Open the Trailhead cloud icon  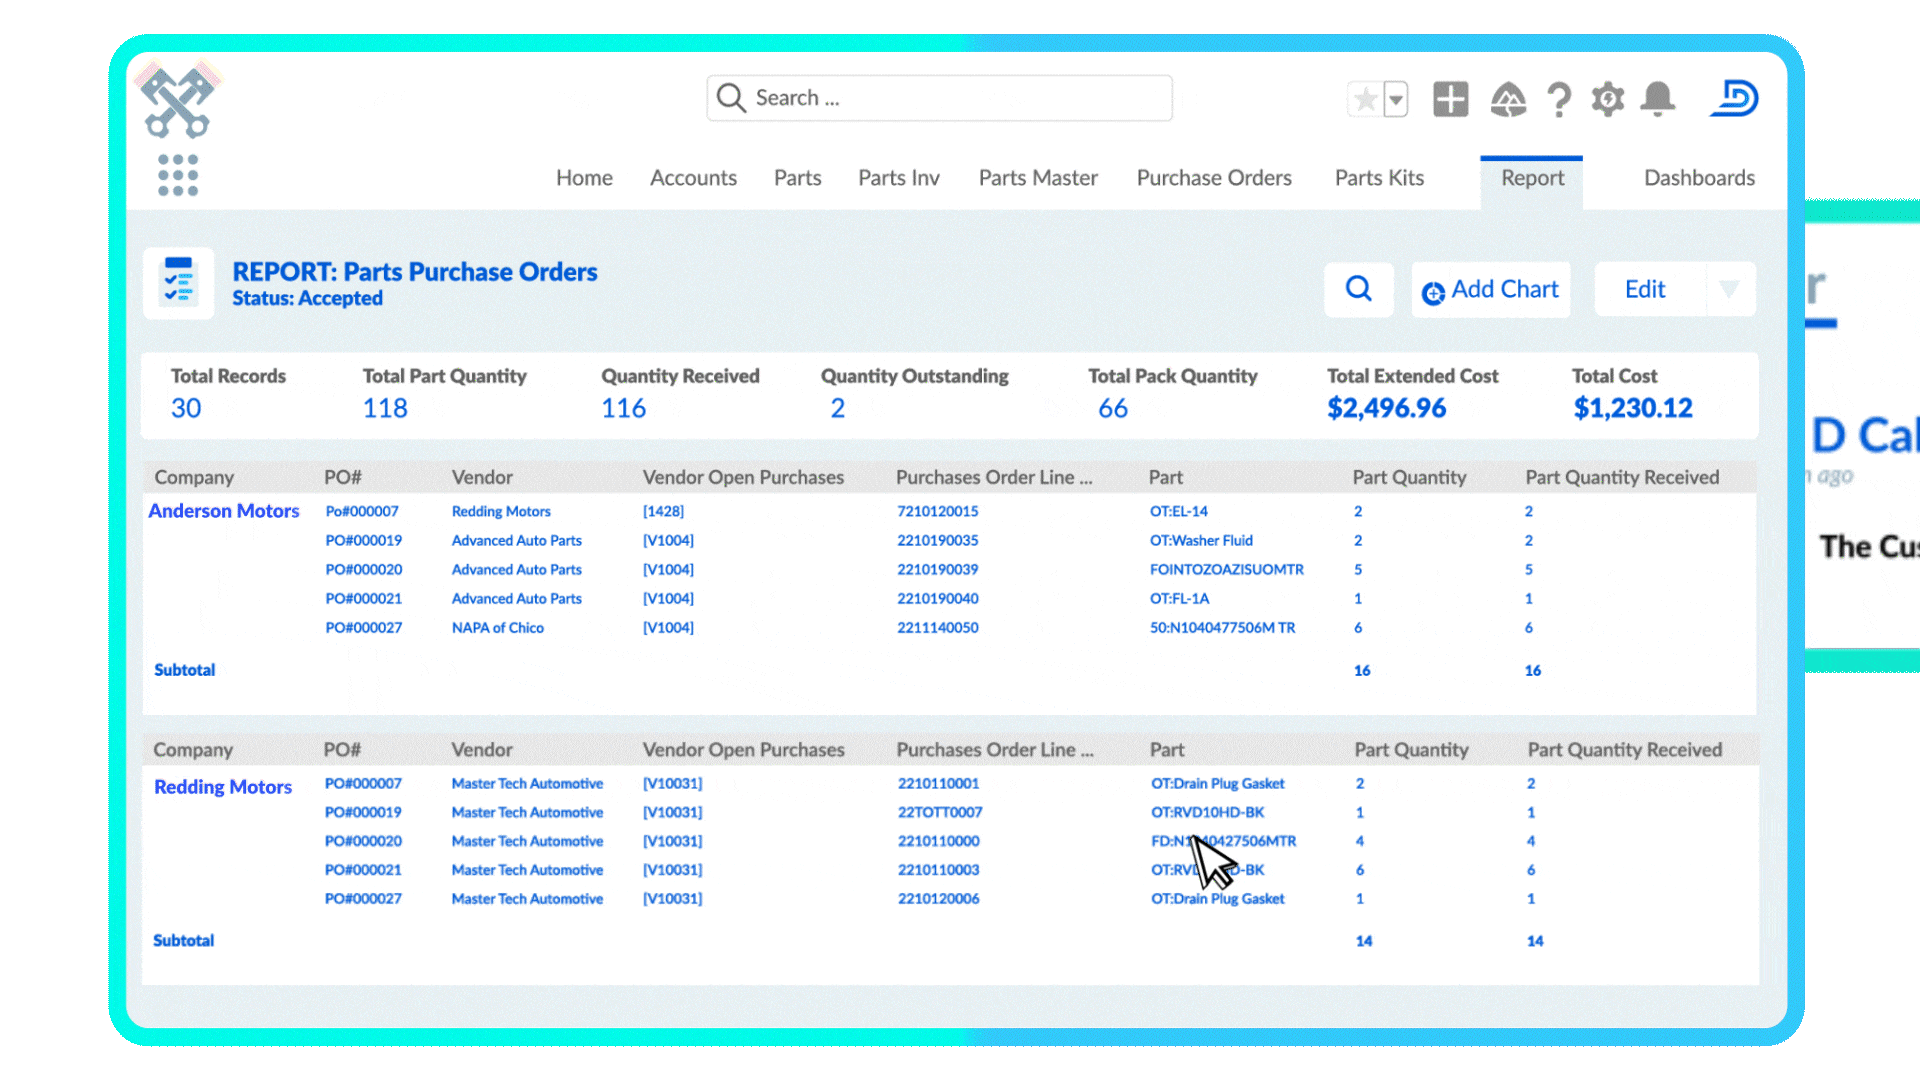tap(1508, 99)
